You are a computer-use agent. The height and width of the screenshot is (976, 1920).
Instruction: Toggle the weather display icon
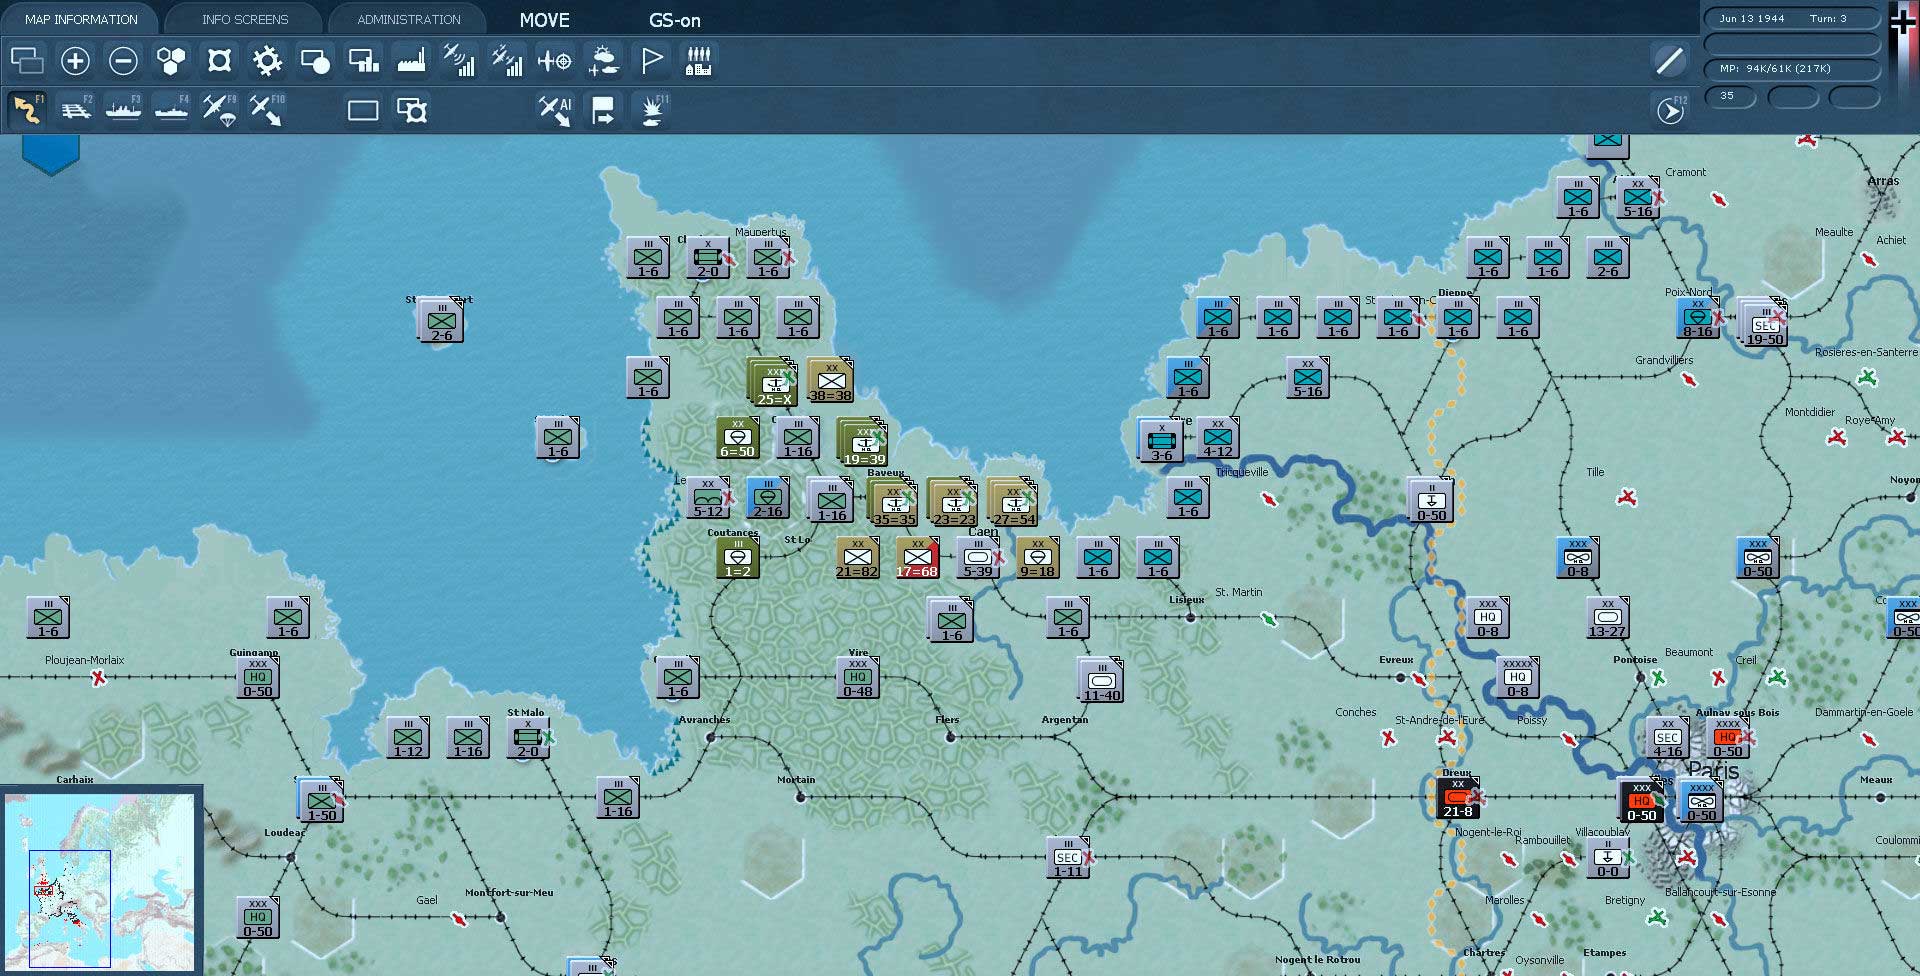tap(603, 62)
